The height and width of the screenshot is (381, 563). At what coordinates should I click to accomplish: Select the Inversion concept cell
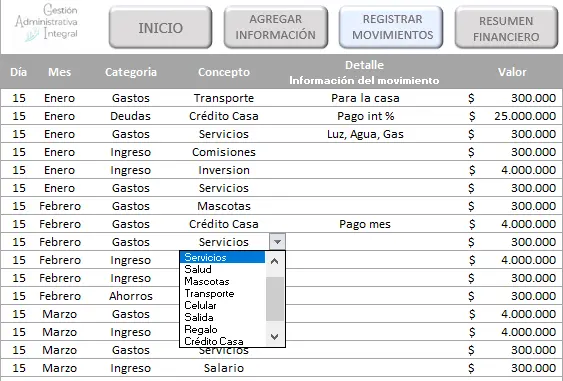224,170
